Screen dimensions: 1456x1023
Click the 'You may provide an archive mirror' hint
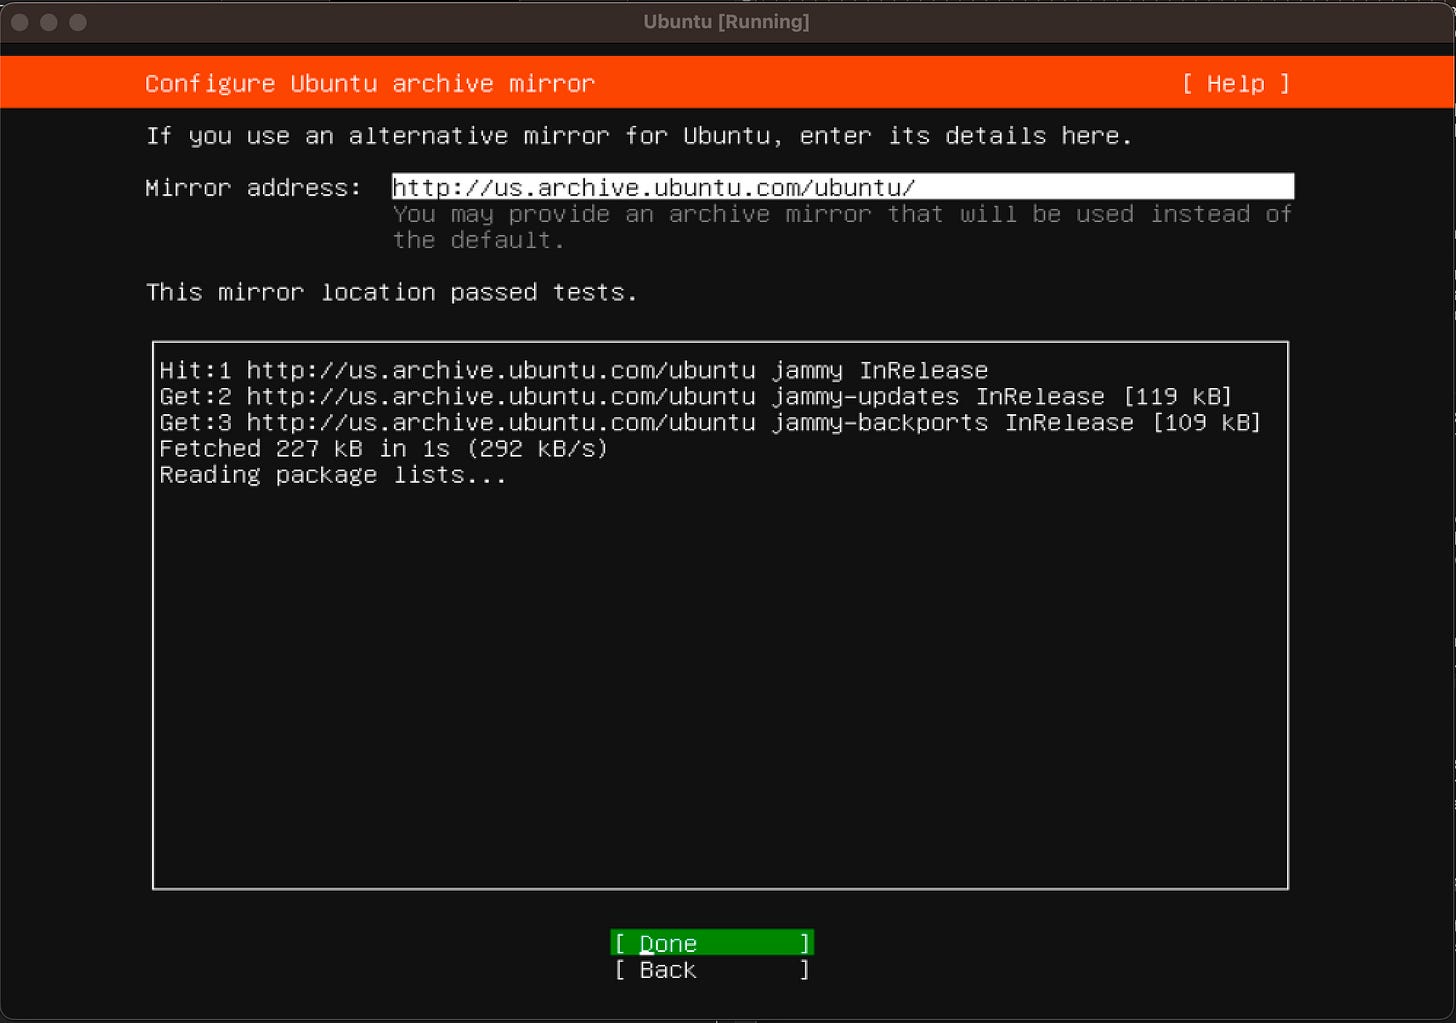[842, 227]
